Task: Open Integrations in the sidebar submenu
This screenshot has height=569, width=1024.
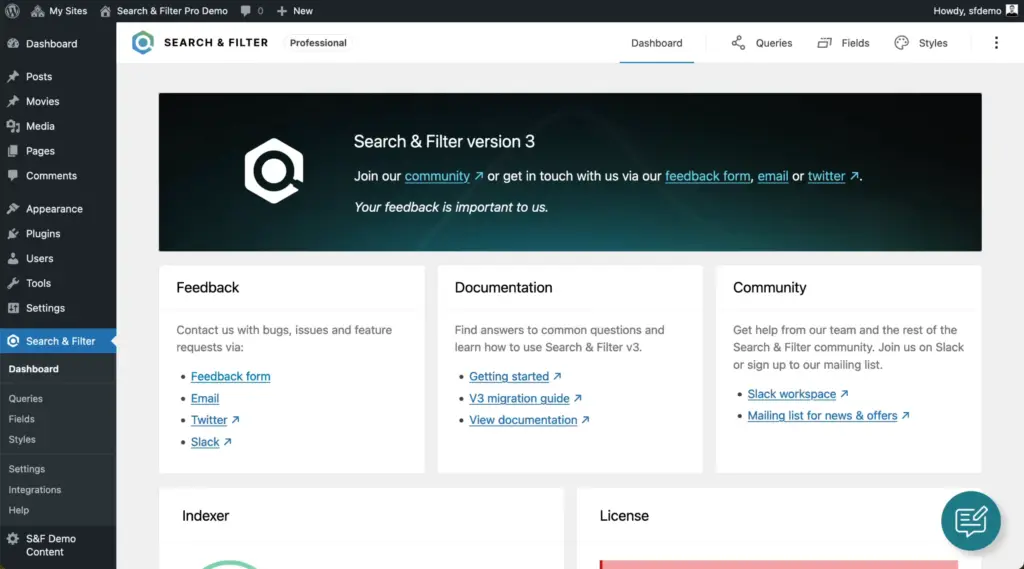Action: 35,489
